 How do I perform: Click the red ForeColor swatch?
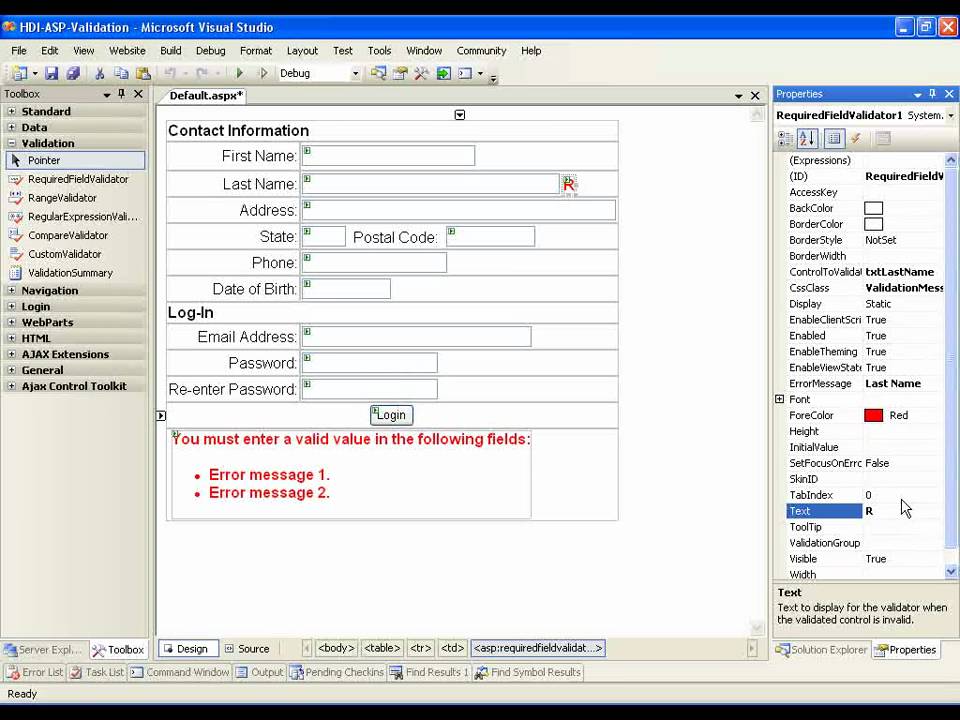(874, 416)
